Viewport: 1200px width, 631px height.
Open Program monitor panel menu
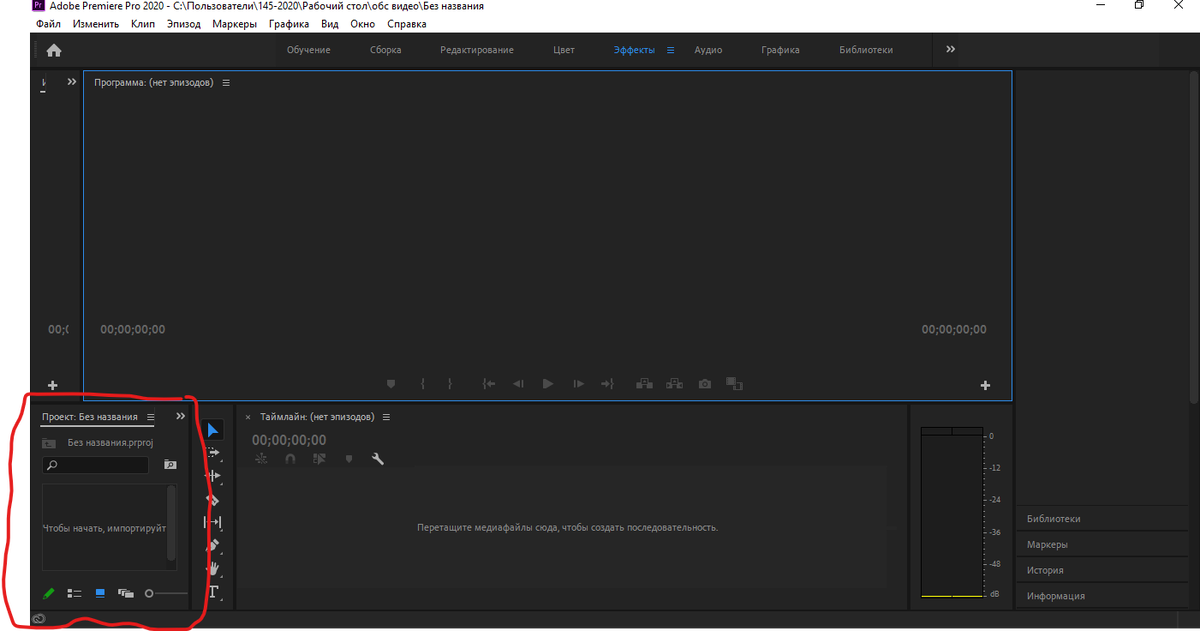click(226, 83)
